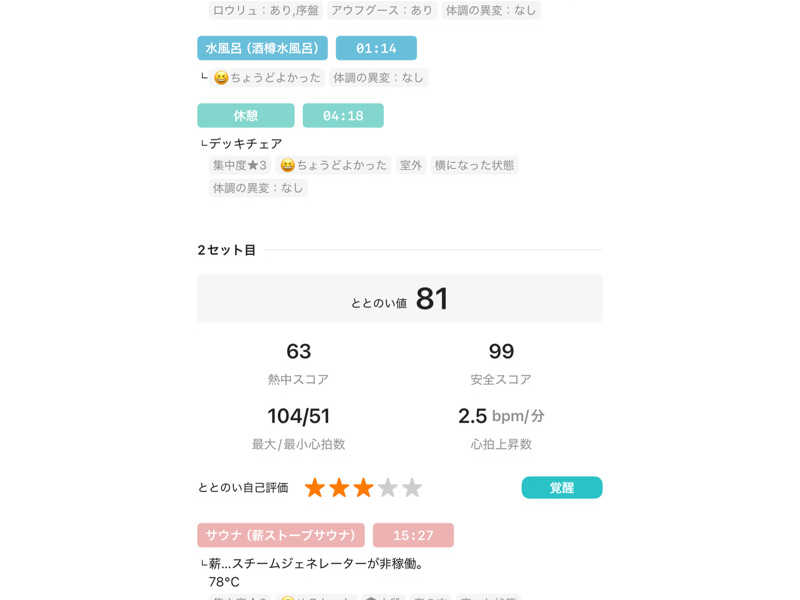Click the 2セット目 section heading
Screen dimensions: 800x600
[227, 250]
